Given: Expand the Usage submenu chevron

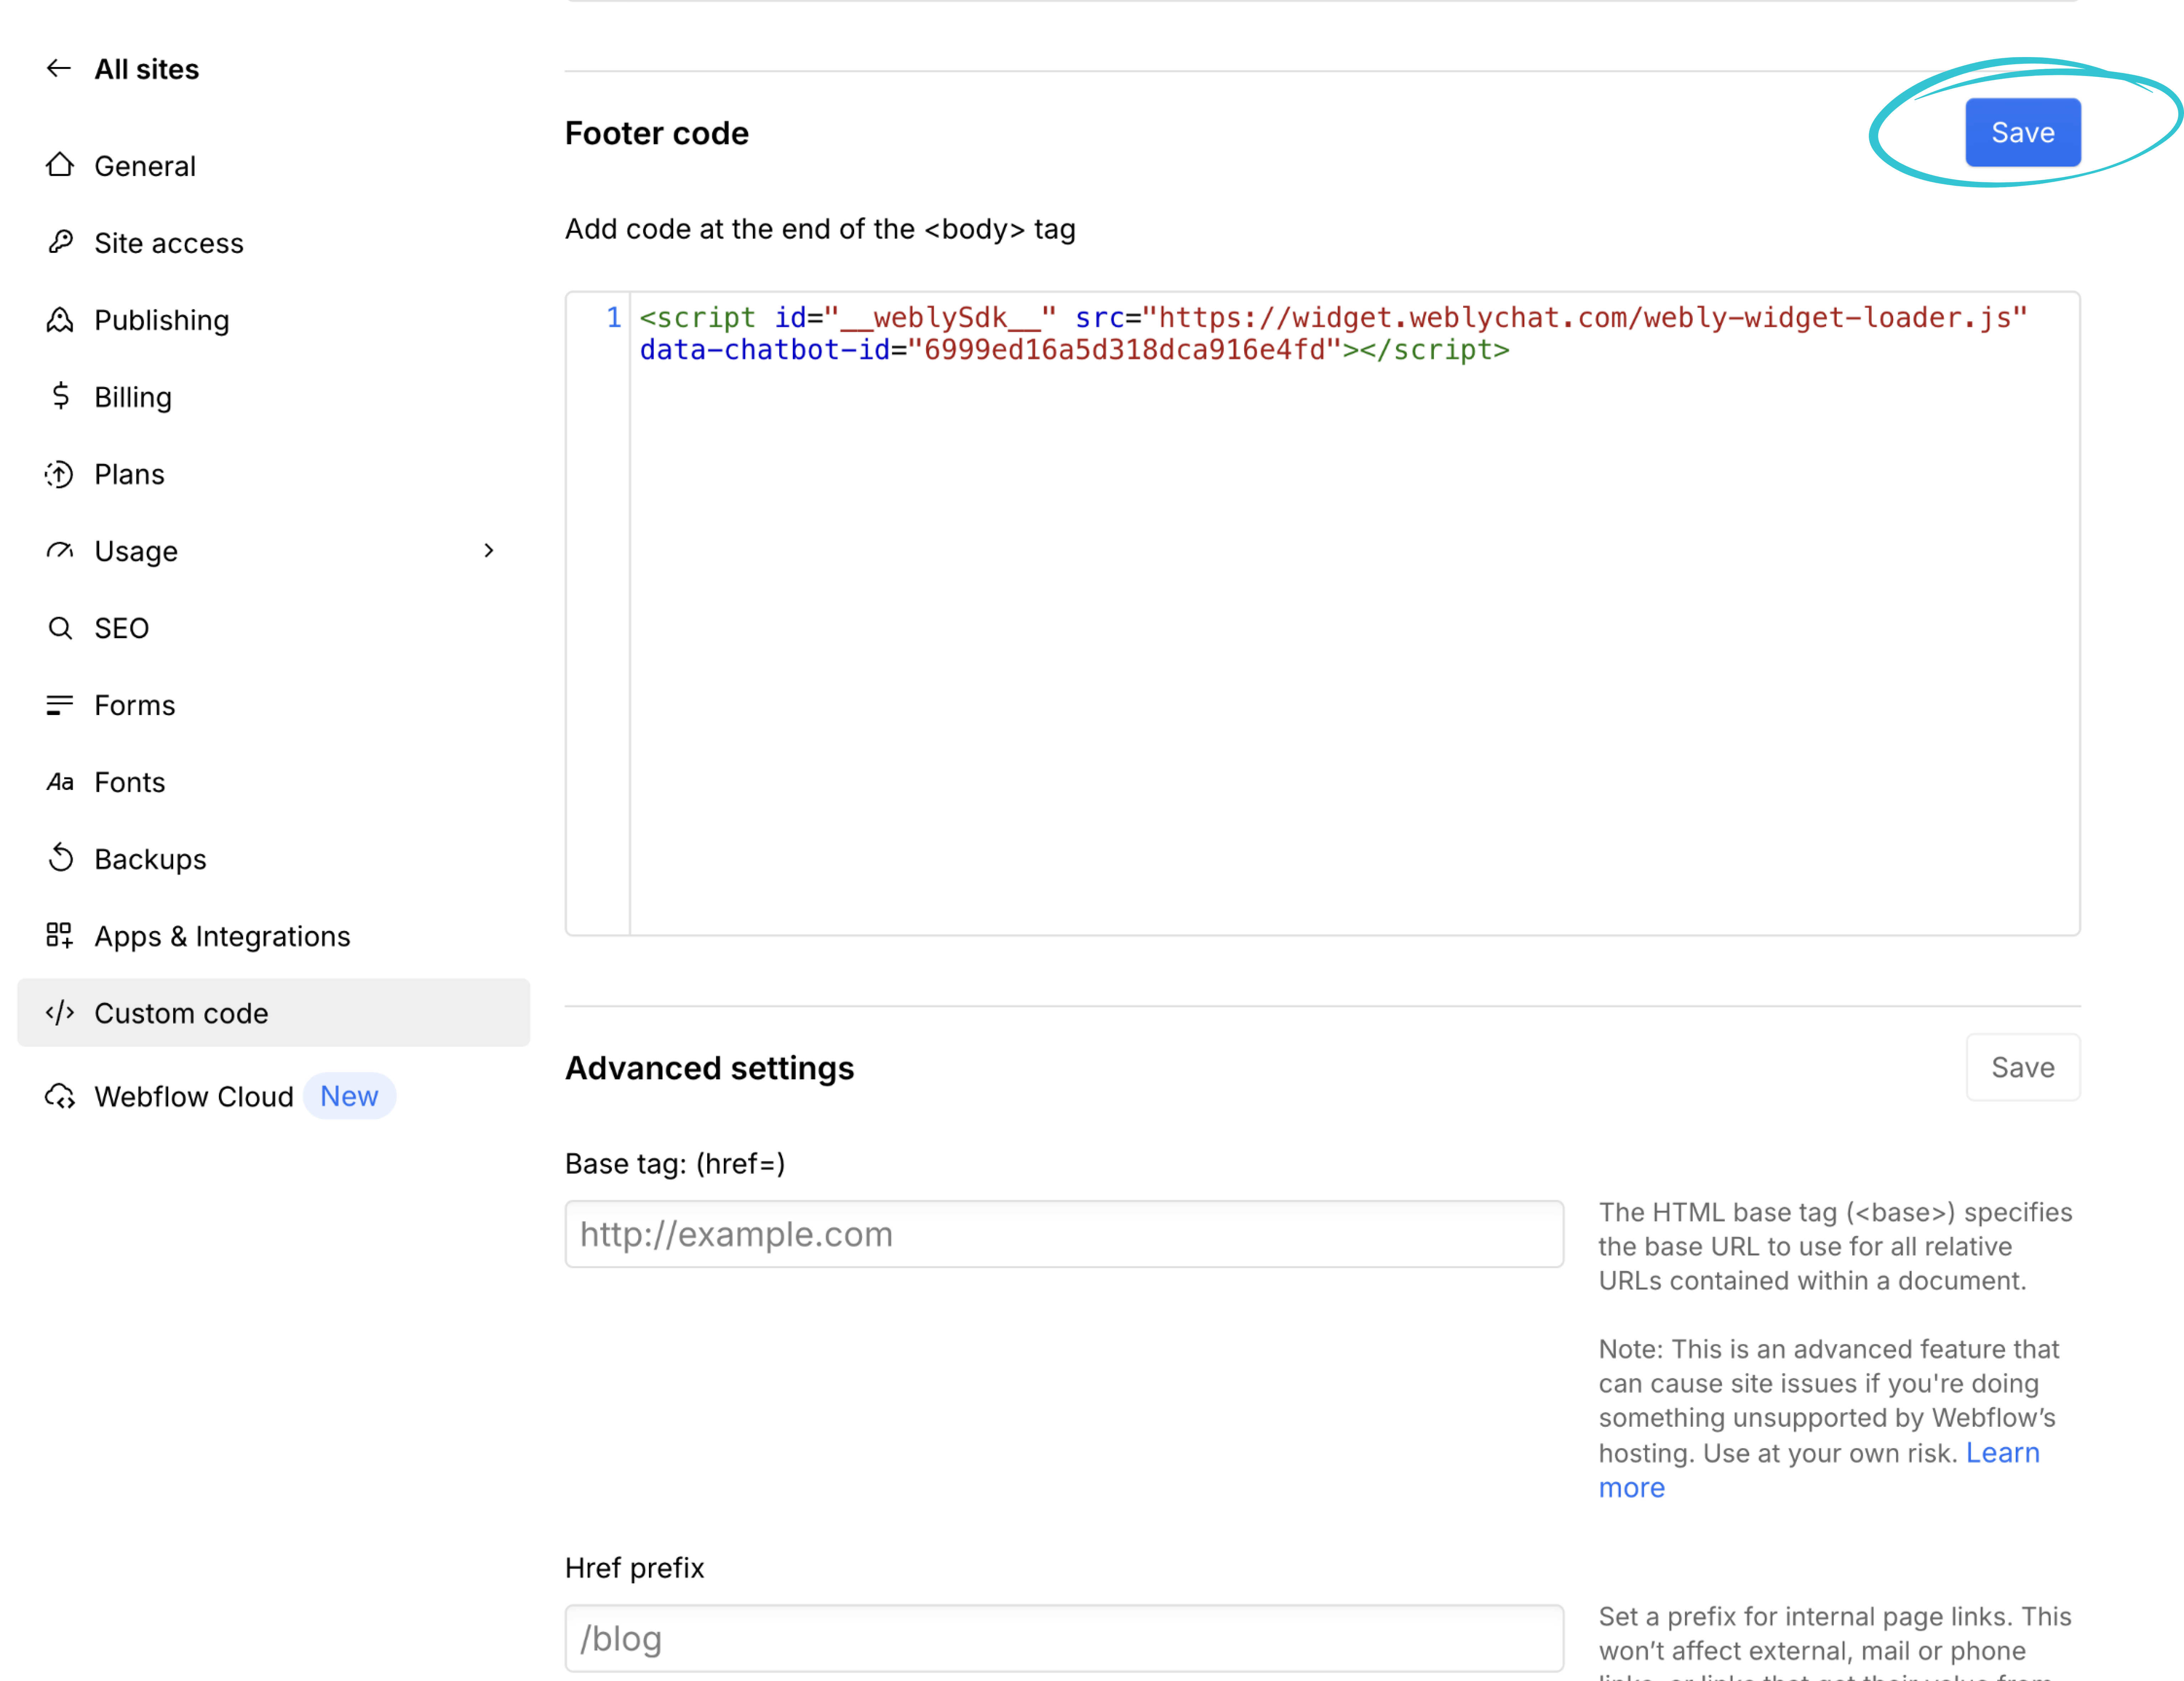Looking at the screenshot, I should tap(488, 550).
